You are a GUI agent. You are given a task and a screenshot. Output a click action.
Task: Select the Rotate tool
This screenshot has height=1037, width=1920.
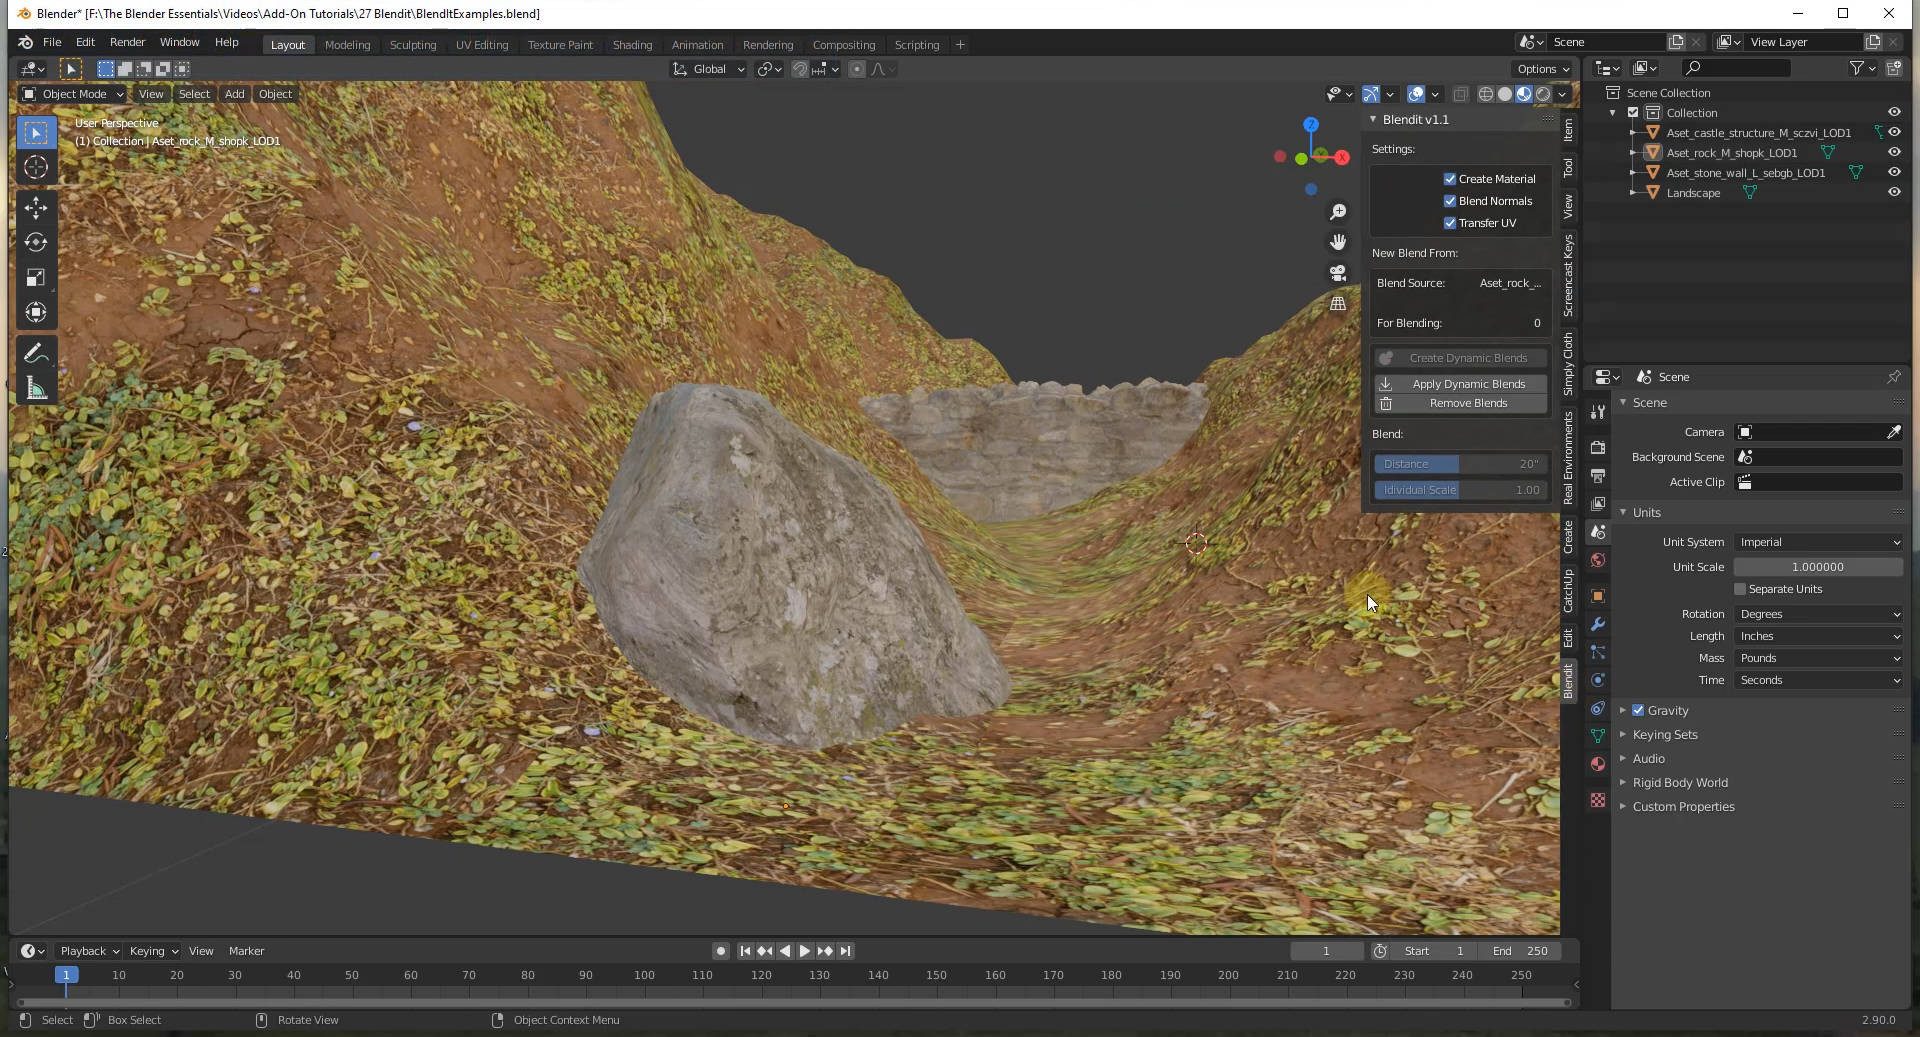[36, 242]
